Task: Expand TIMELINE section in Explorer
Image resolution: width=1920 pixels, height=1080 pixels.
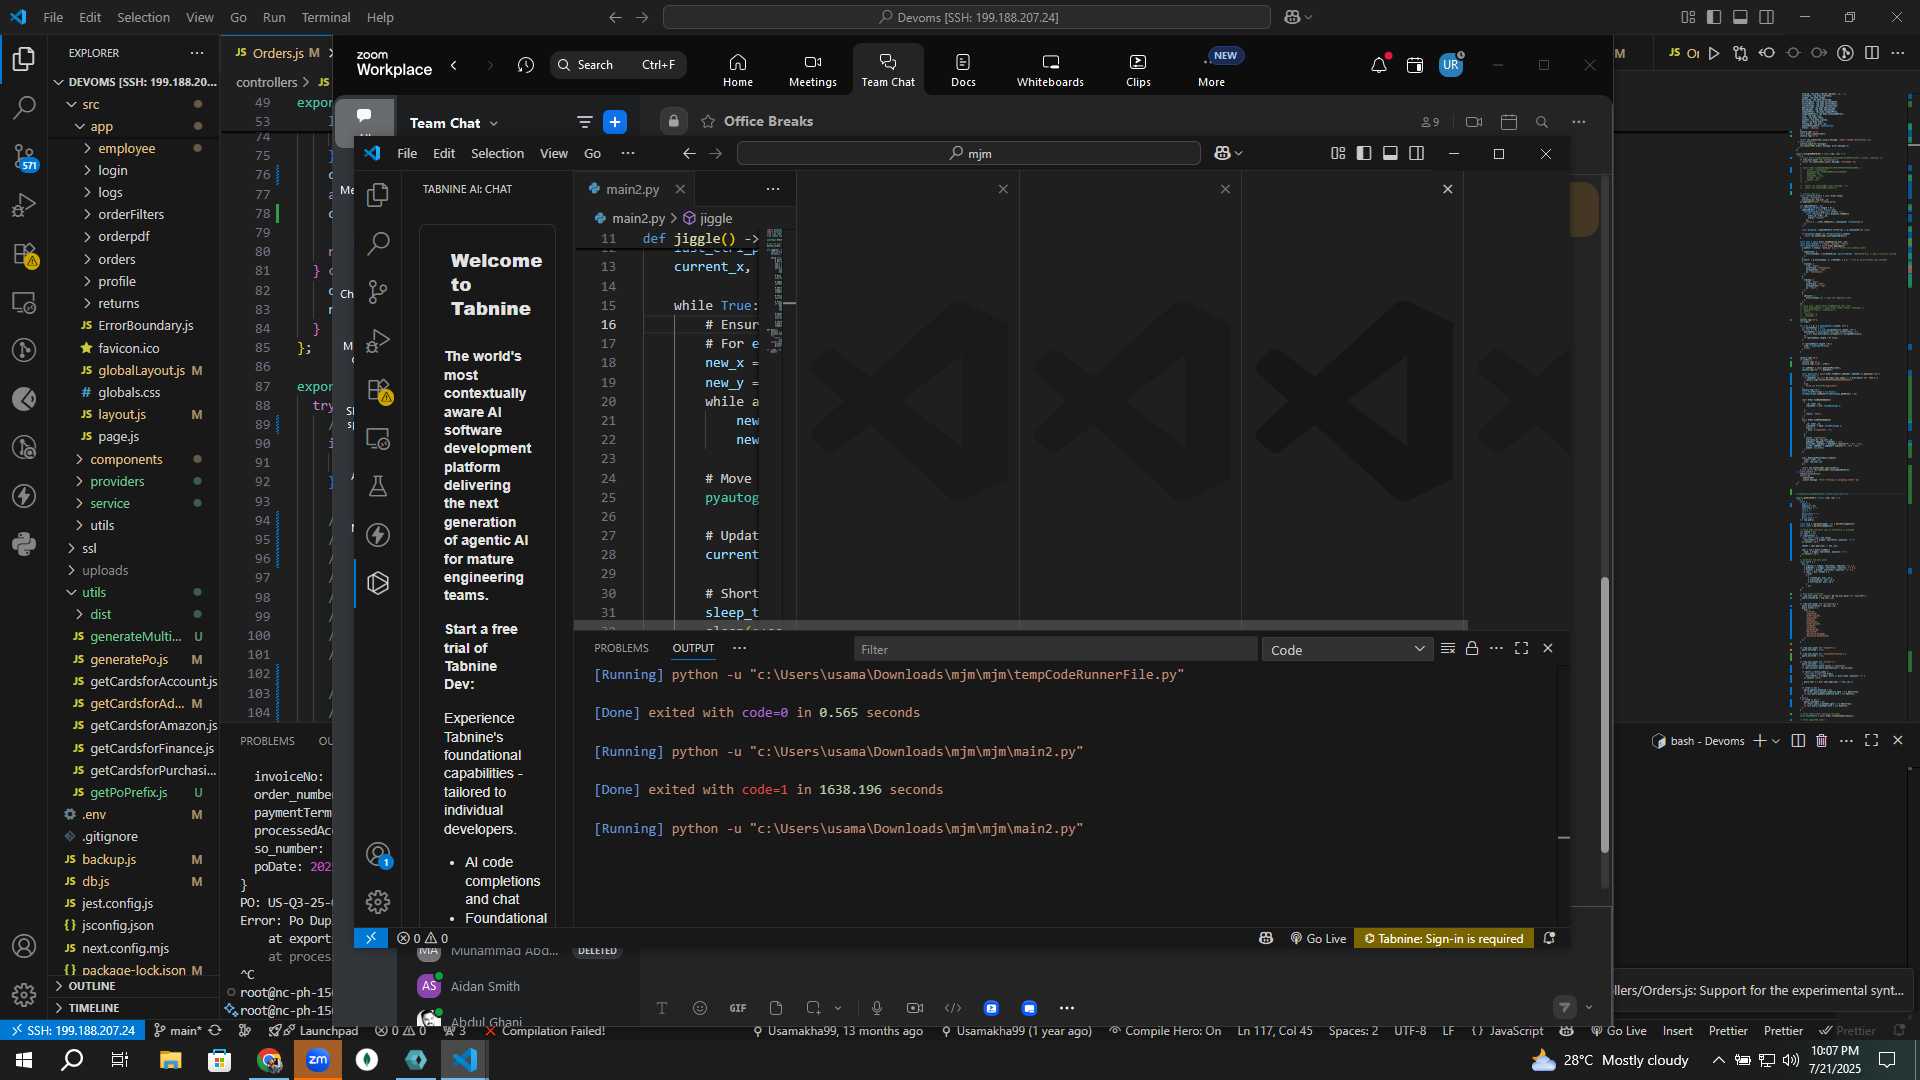Action: [94, 1008]
